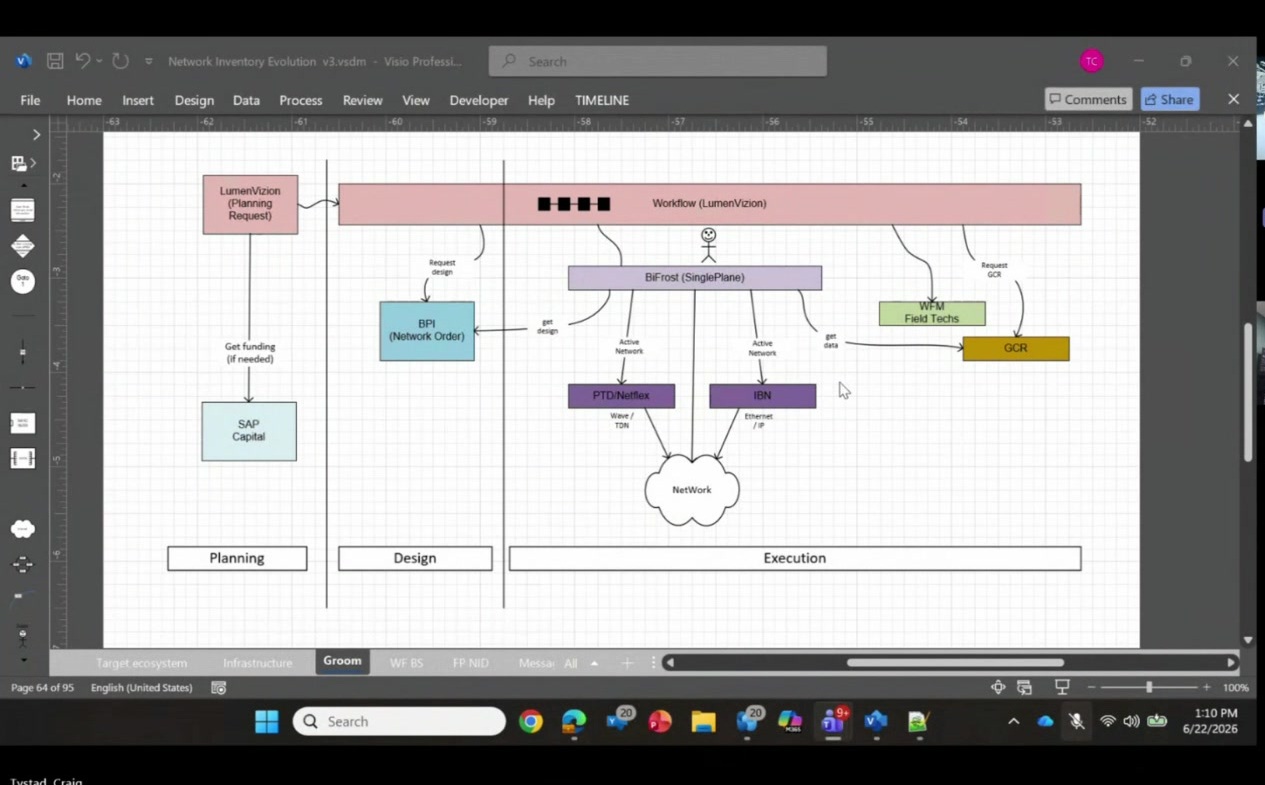Open the Developer ribbon tab
Image resolution: width=1265 pixels, height=785 pixels.
tap(479, 100)
